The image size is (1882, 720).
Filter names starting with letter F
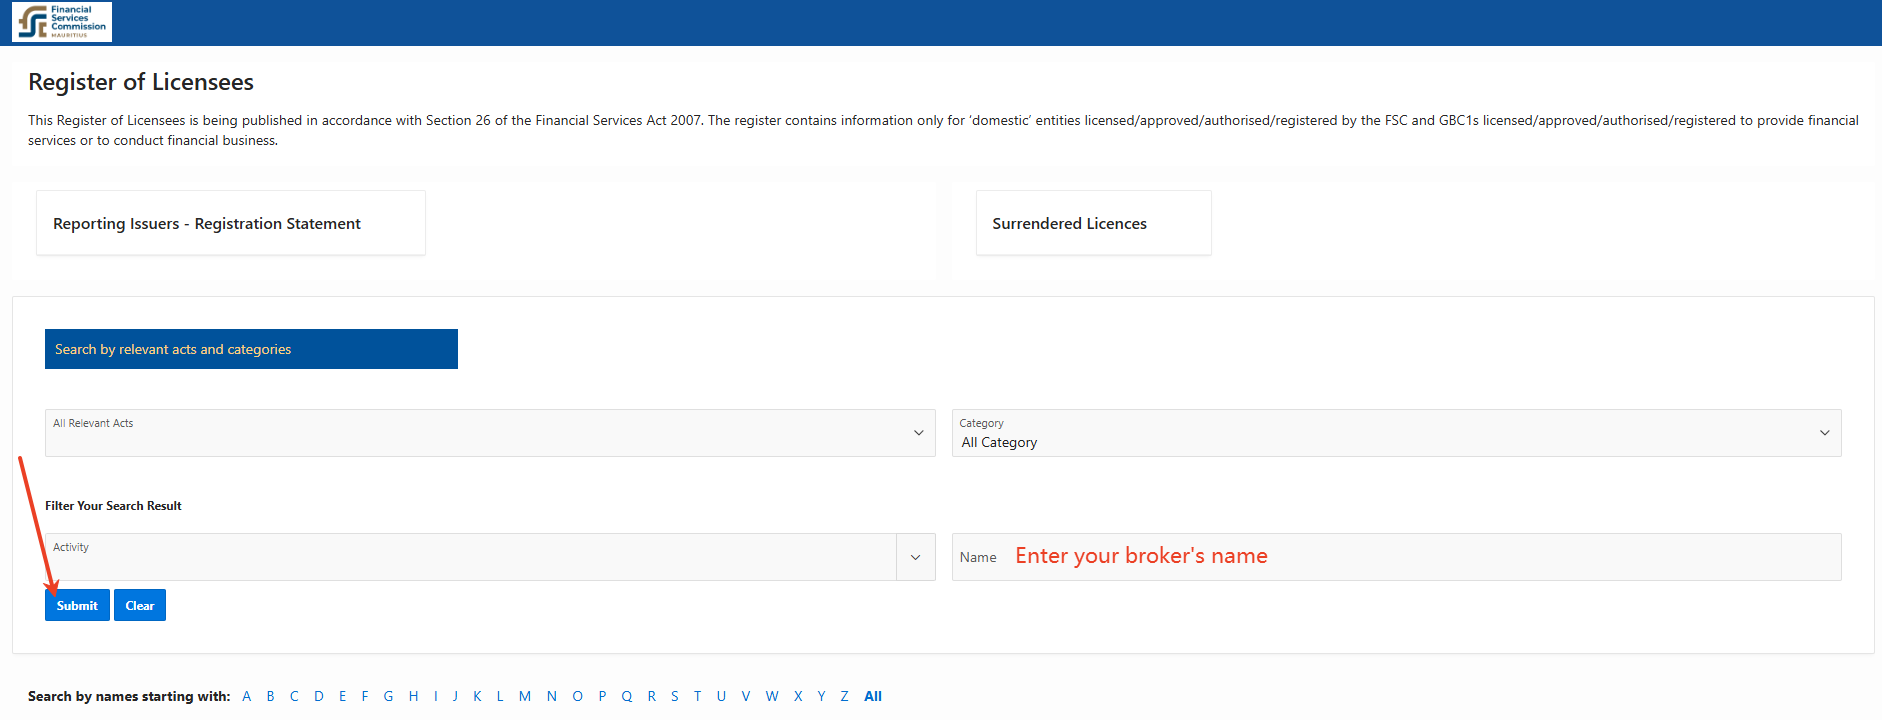point(365,696)
